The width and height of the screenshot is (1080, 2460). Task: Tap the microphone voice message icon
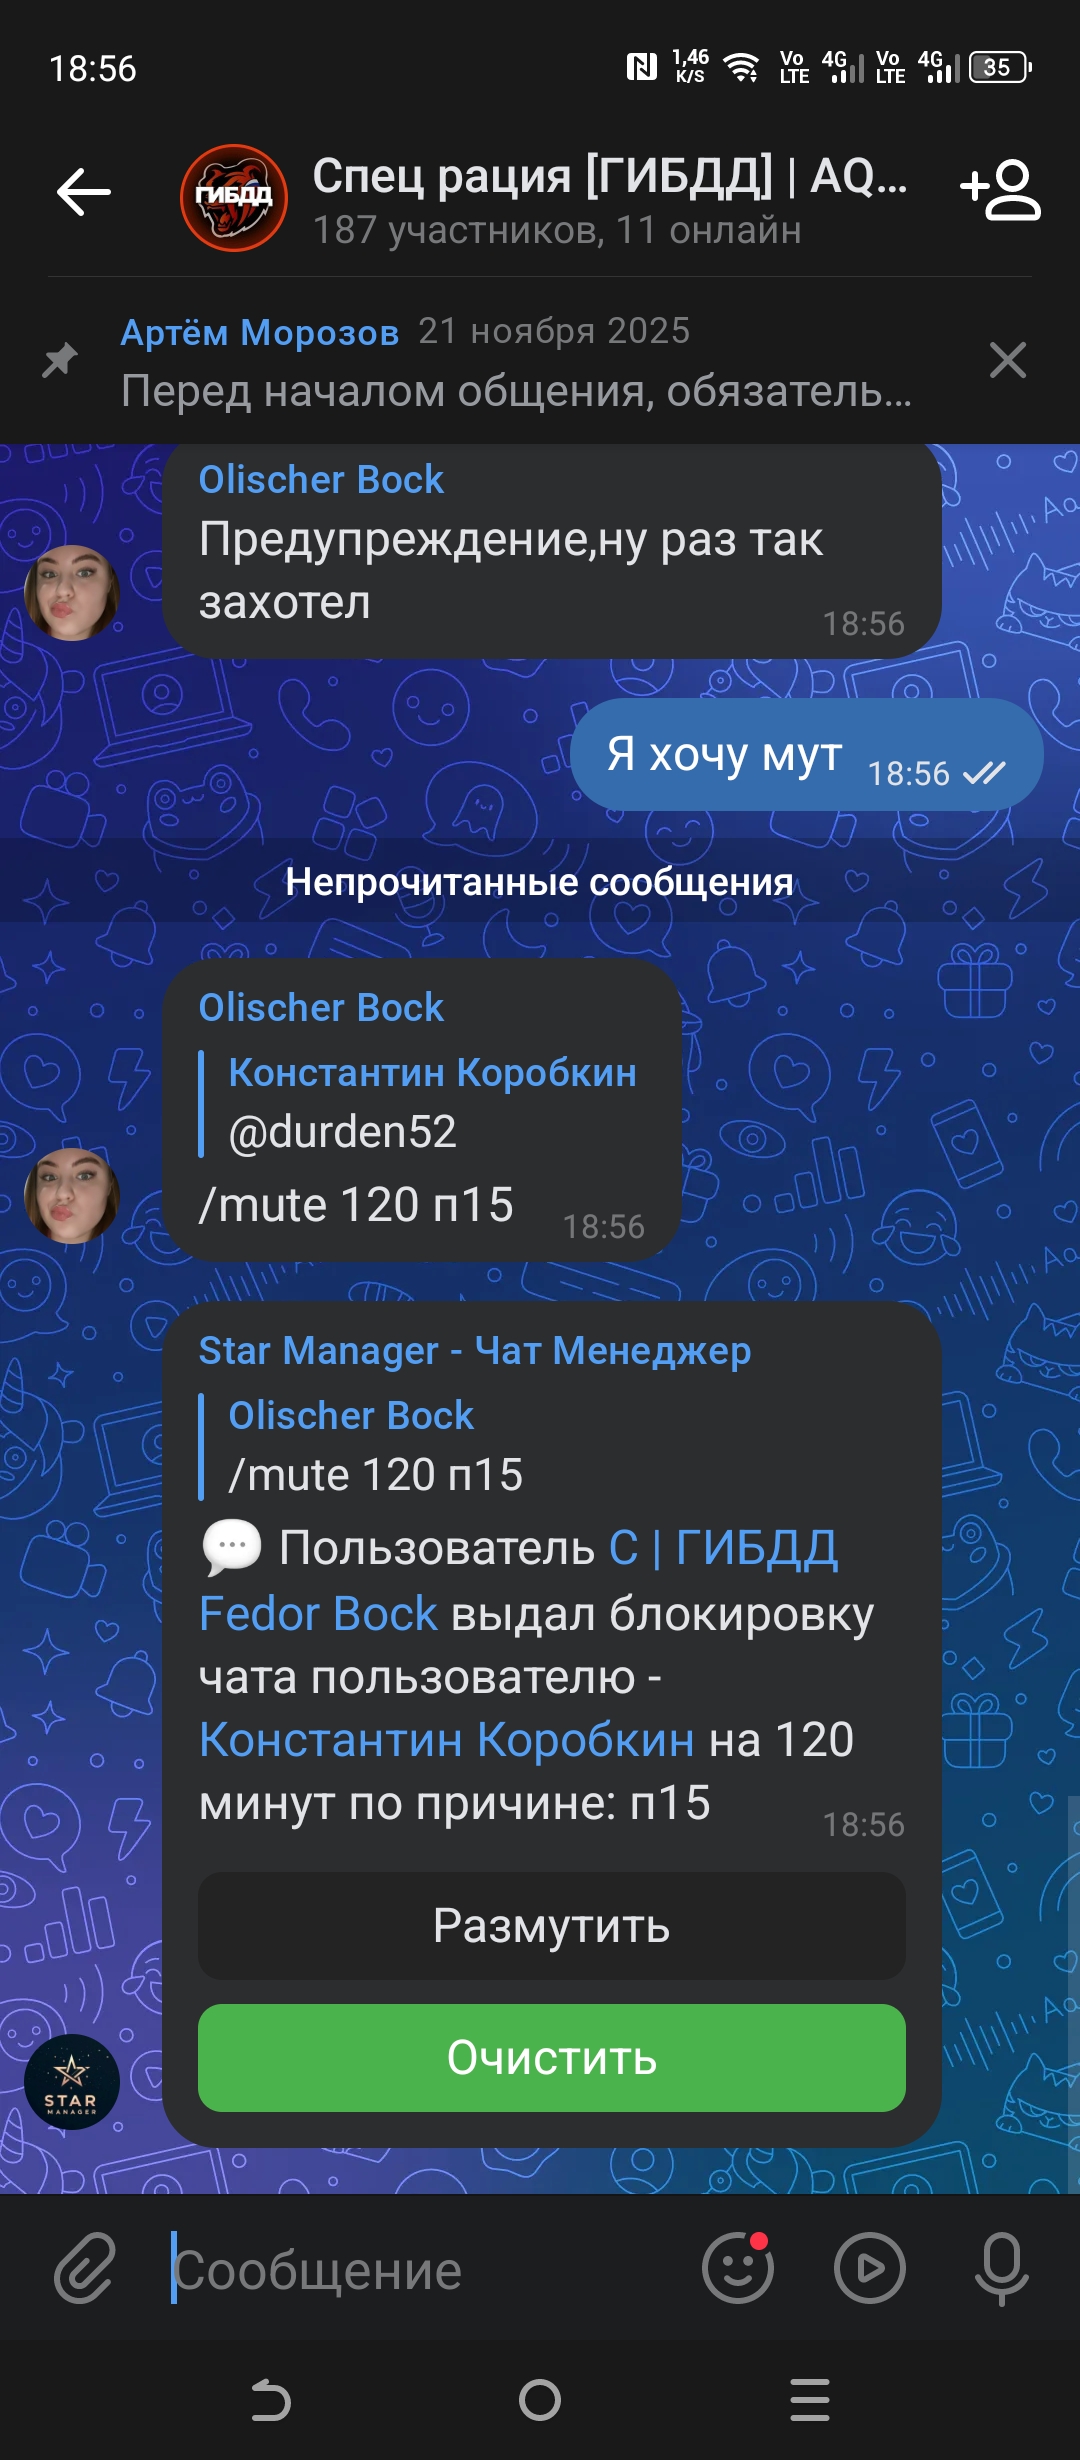pyautogui.click(x=1002, y=2267)
